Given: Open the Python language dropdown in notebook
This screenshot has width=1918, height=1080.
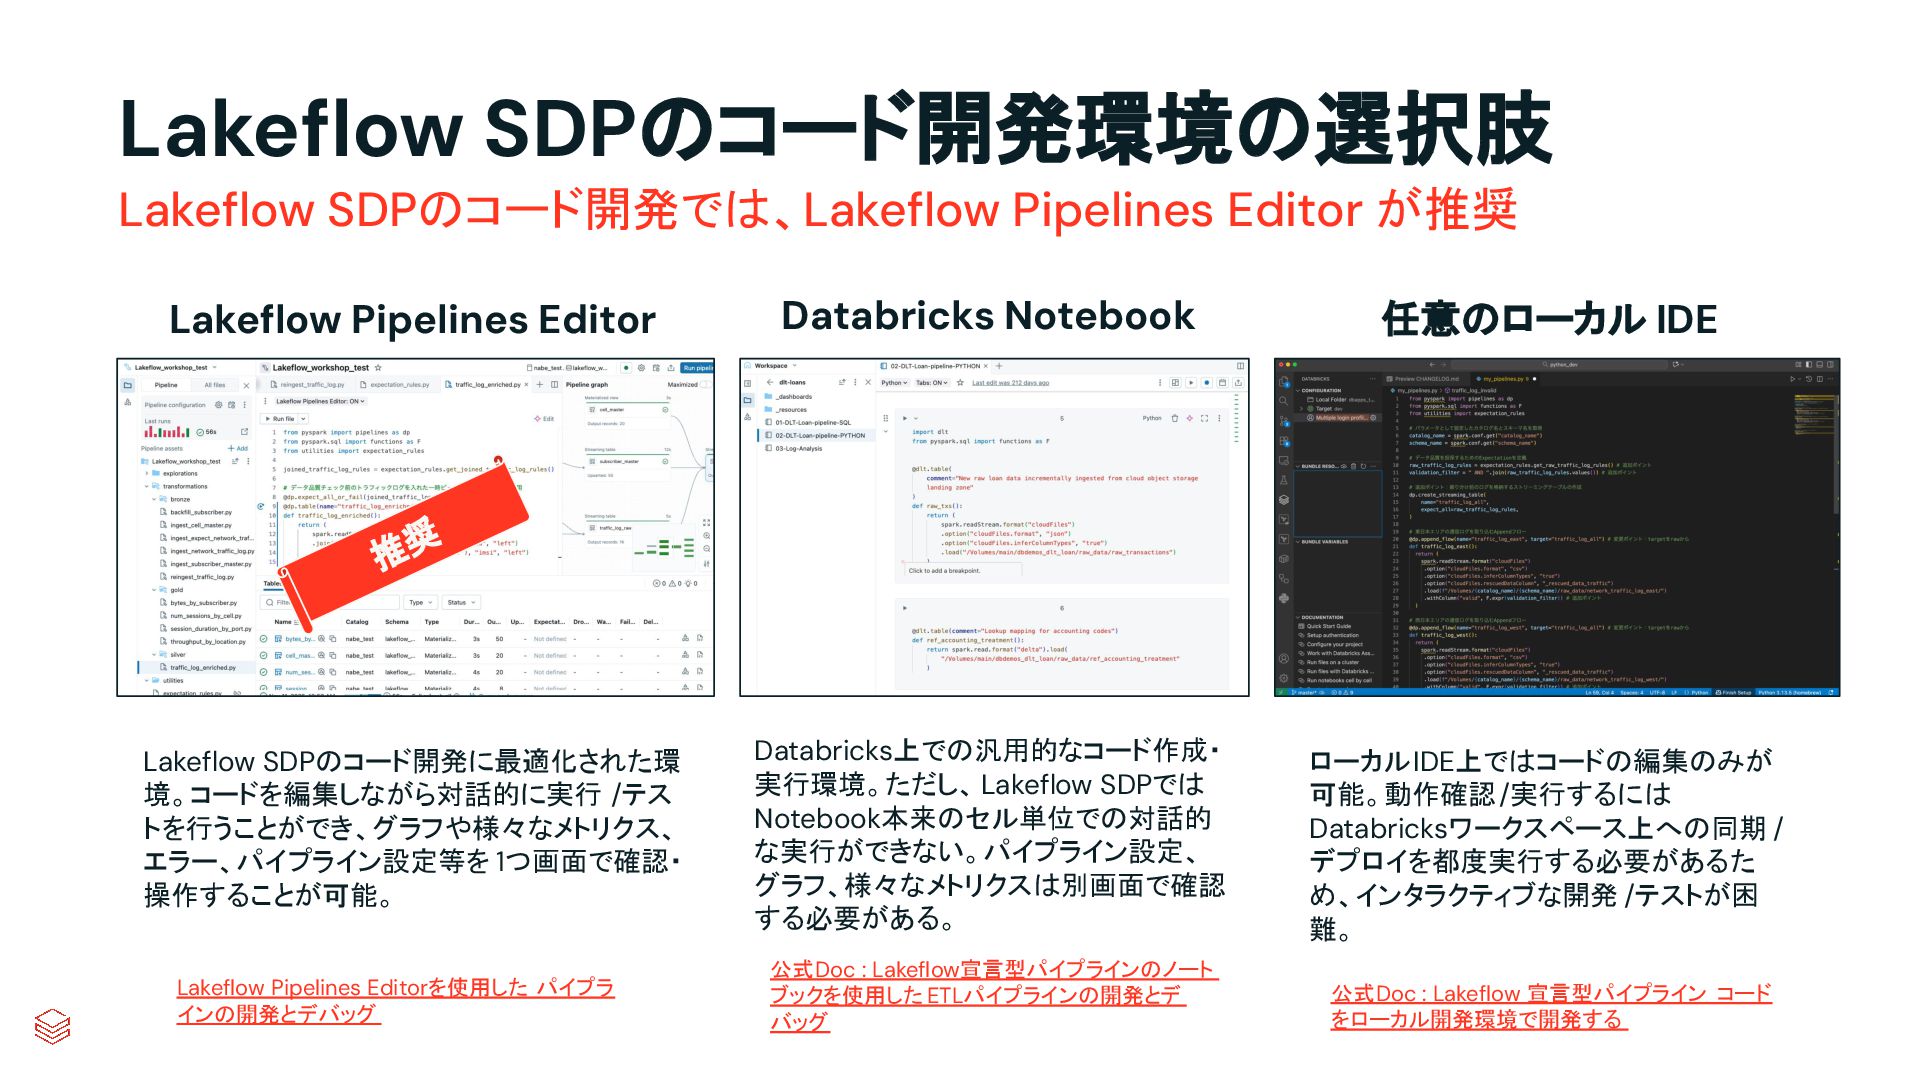Looking at the screenshot, I should click(x=894, y=383).
